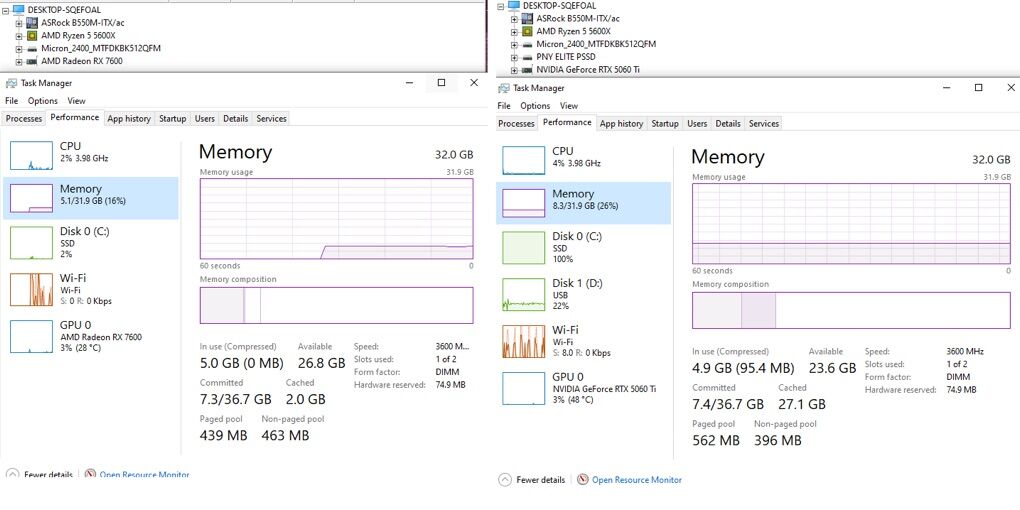
Task: Collapse Fewer details in the NVIDIA Task Manager
Action: tap(532, 480)
